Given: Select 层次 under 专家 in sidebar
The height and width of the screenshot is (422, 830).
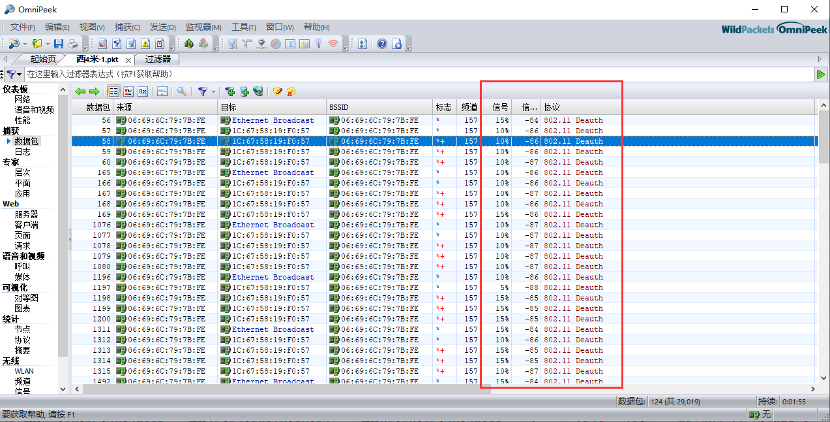Looking at the screenshot, I should point(23,173).
